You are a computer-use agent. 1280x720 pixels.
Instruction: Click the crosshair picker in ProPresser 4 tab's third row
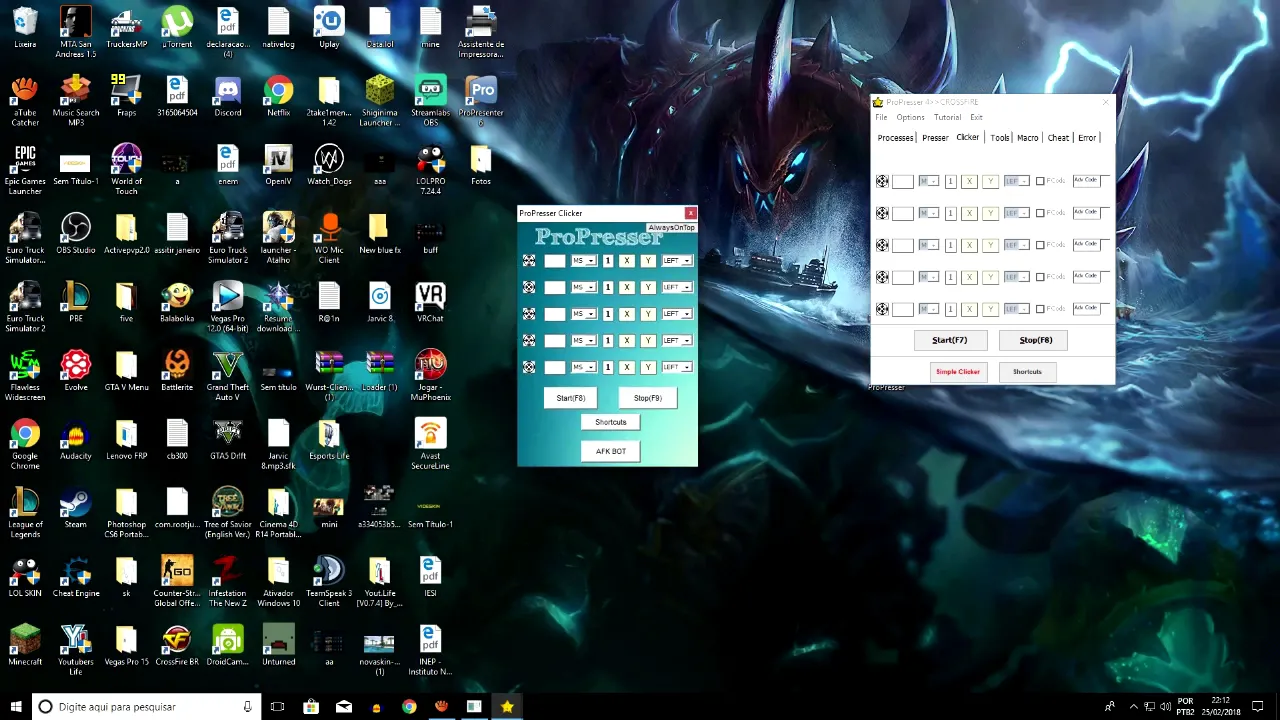(x=882, y=245)
